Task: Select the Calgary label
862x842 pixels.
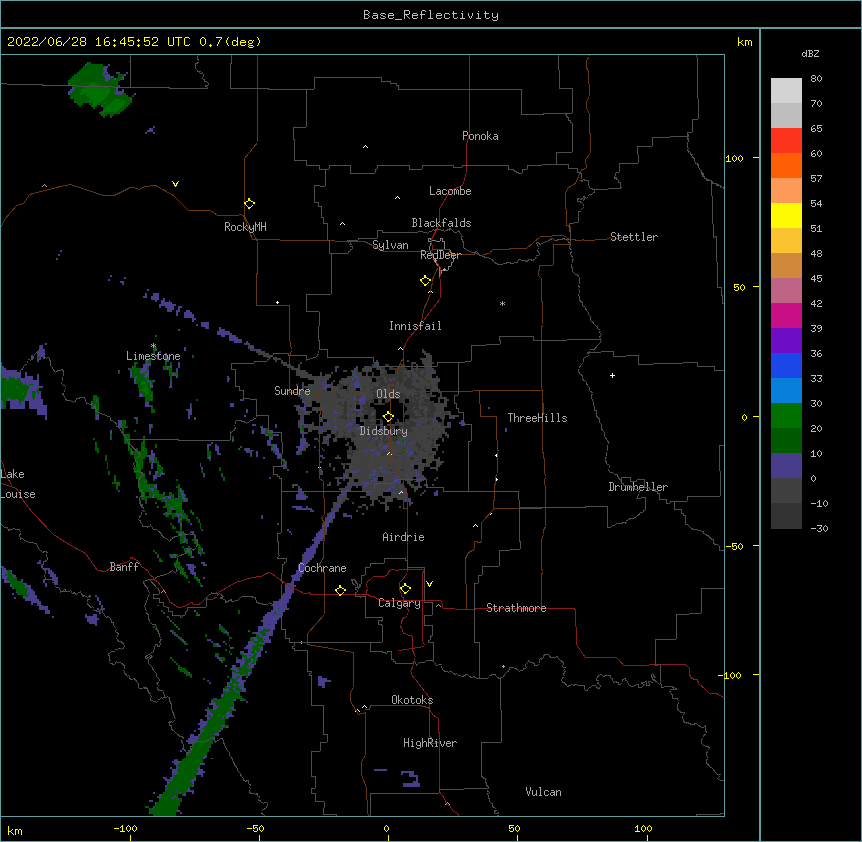Action: tap(399, 603)
